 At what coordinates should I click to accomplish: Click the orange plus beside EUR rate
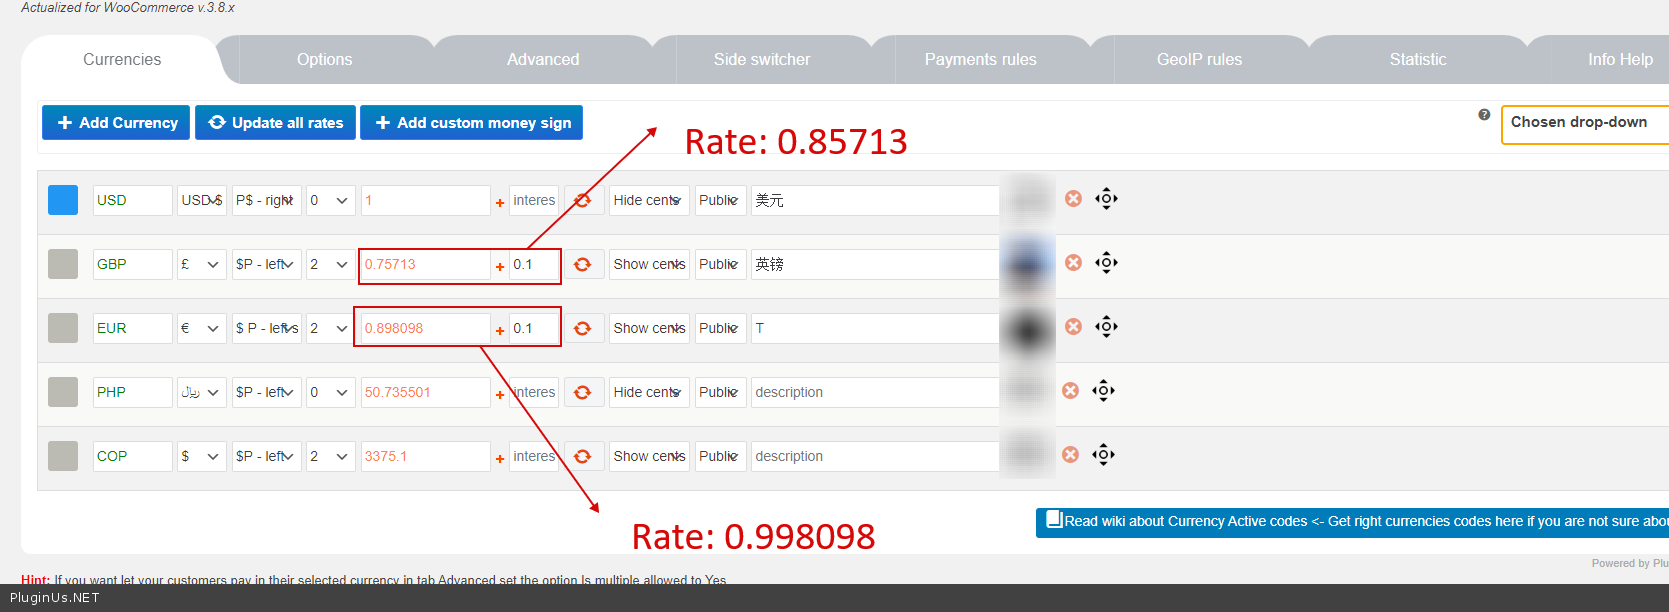point(500,331)
